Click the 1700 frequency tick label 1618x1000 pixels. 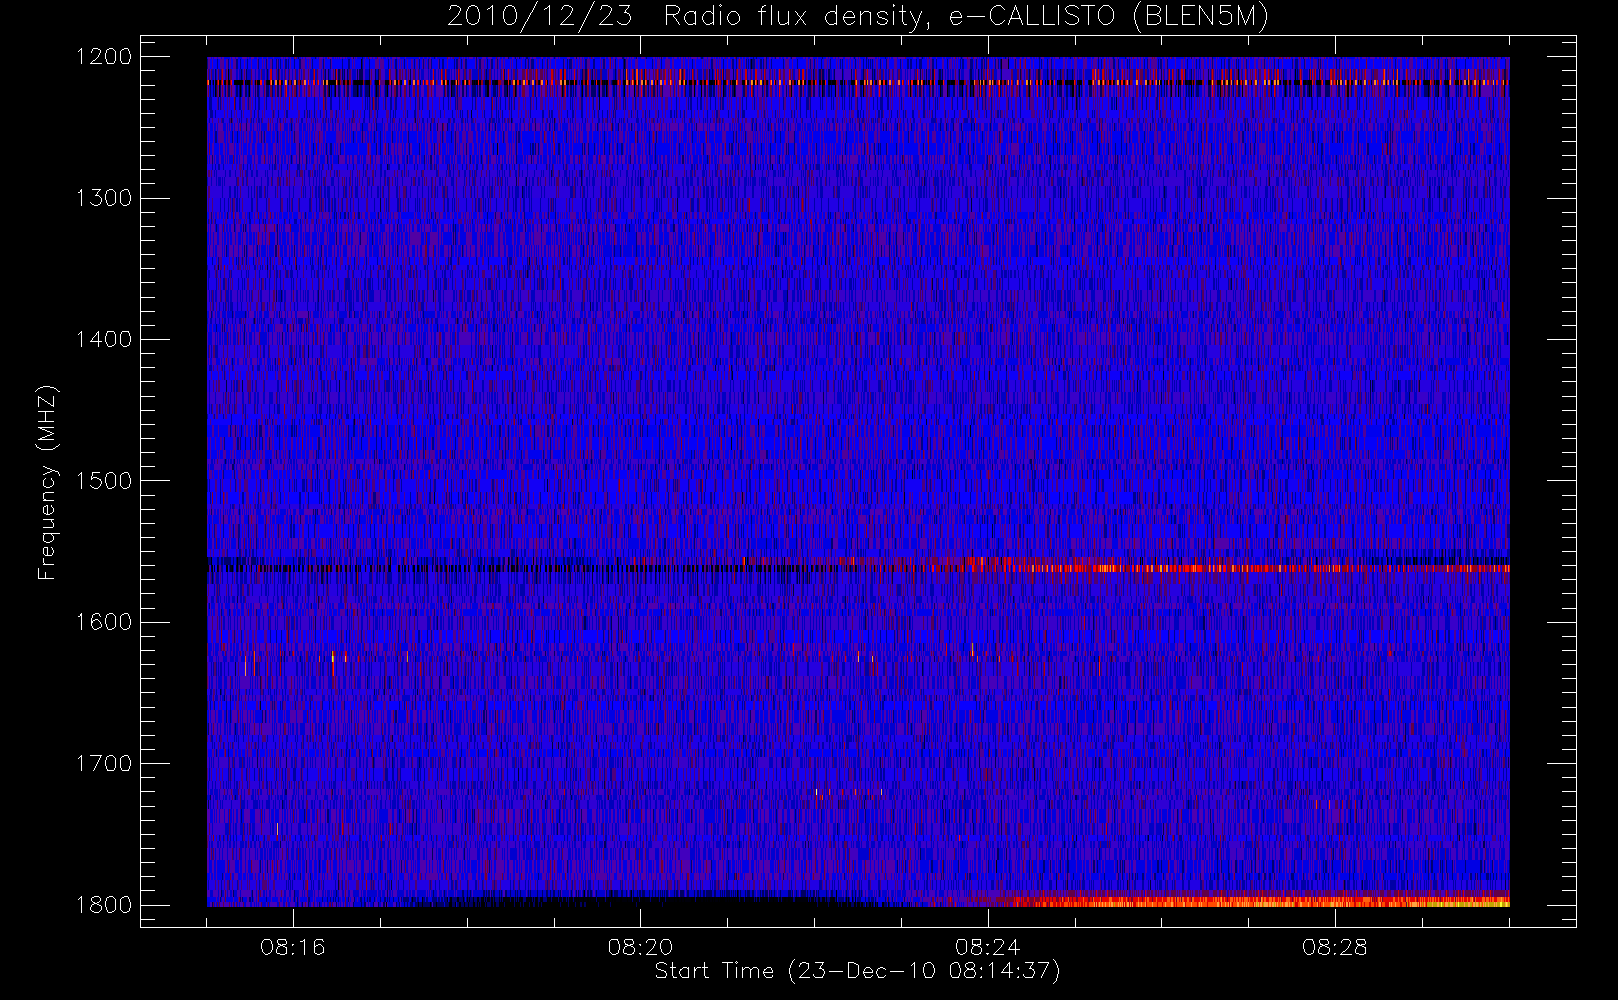104,764
